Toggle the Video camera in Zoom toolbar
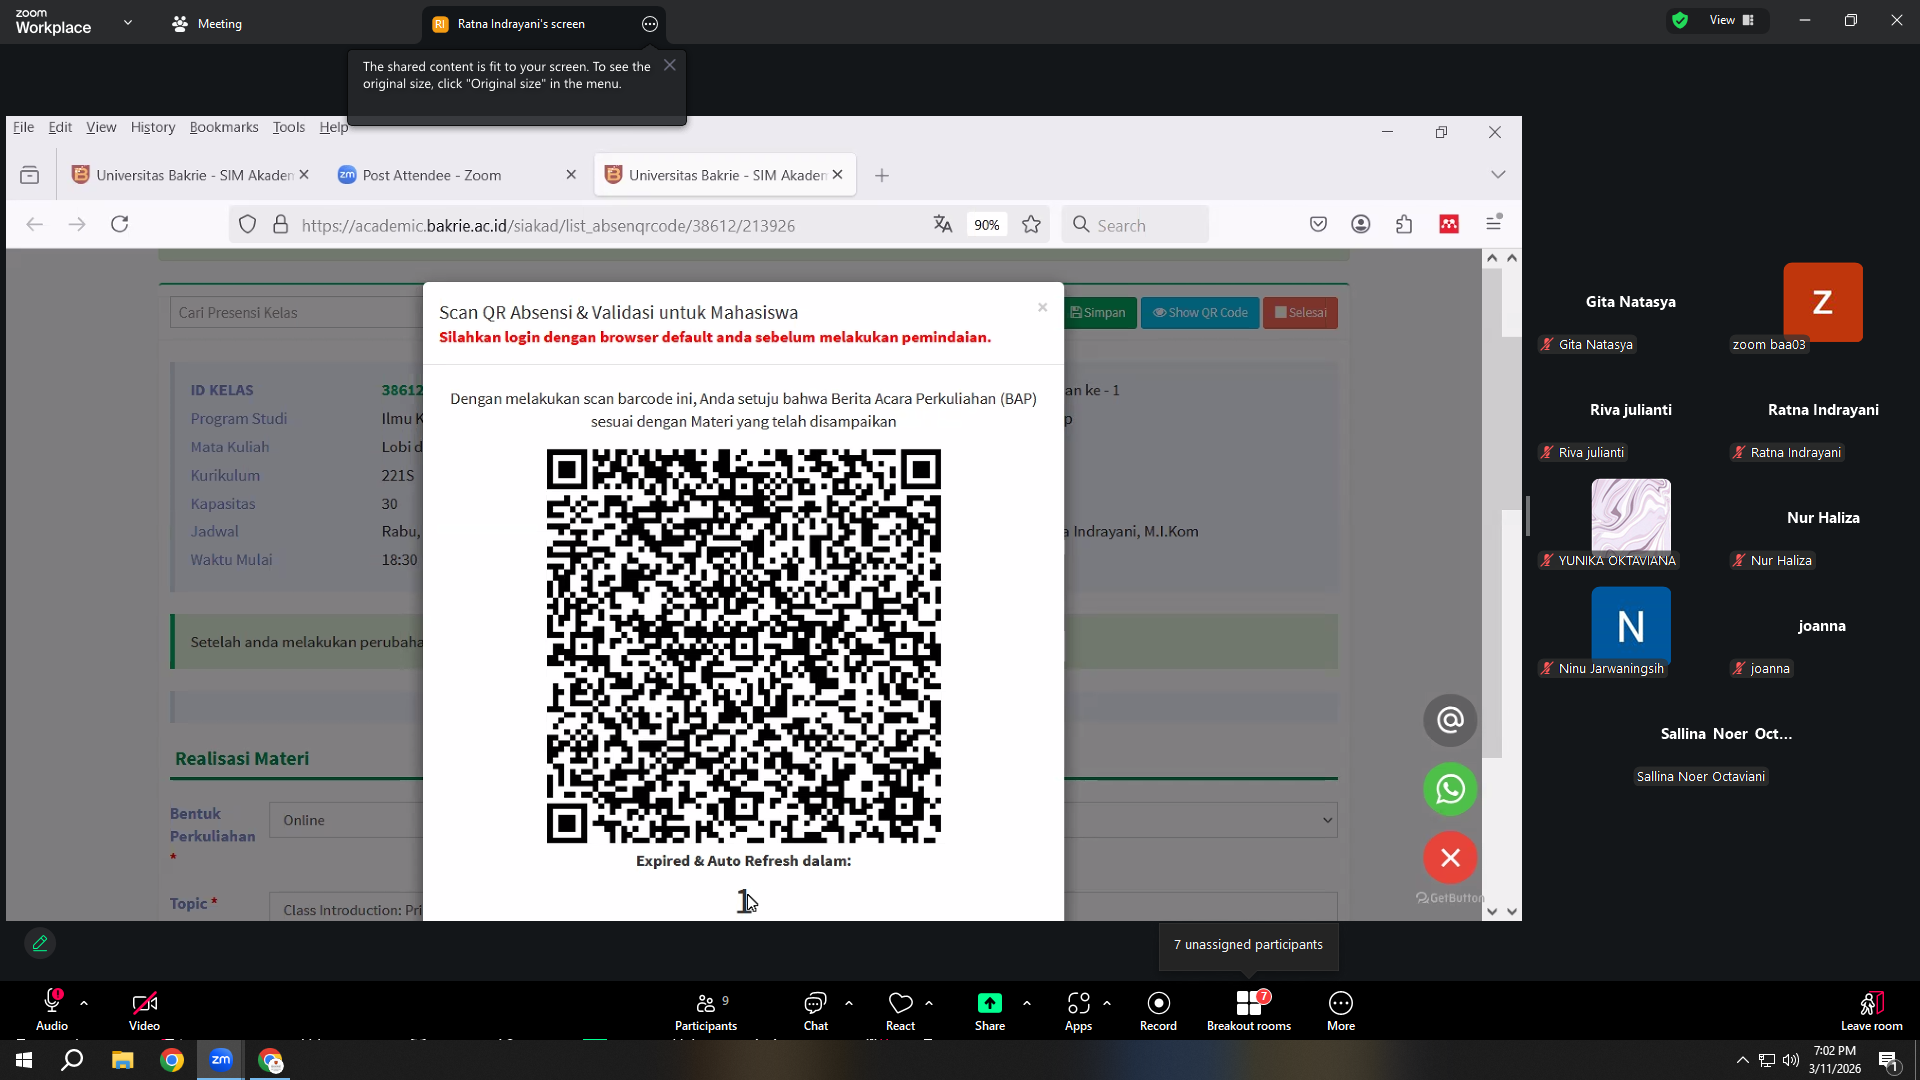Viewport: 1920px width, 1080px height. pos(144,1010)
